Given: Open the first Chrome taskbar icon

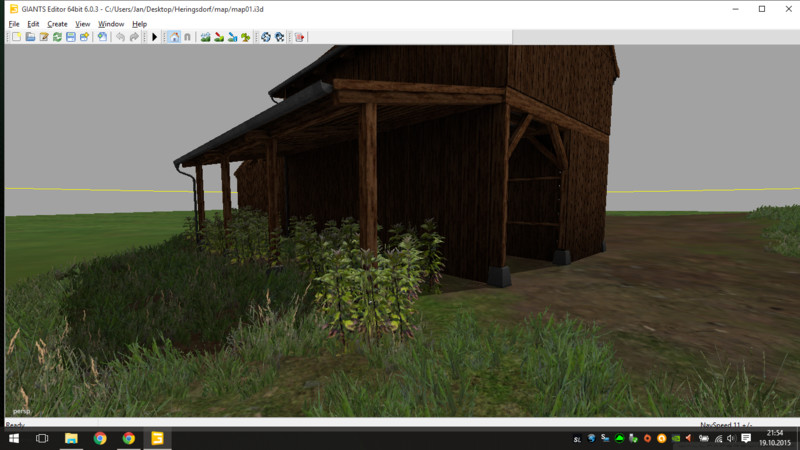Looking at the screenshot, I should [100, 438].
